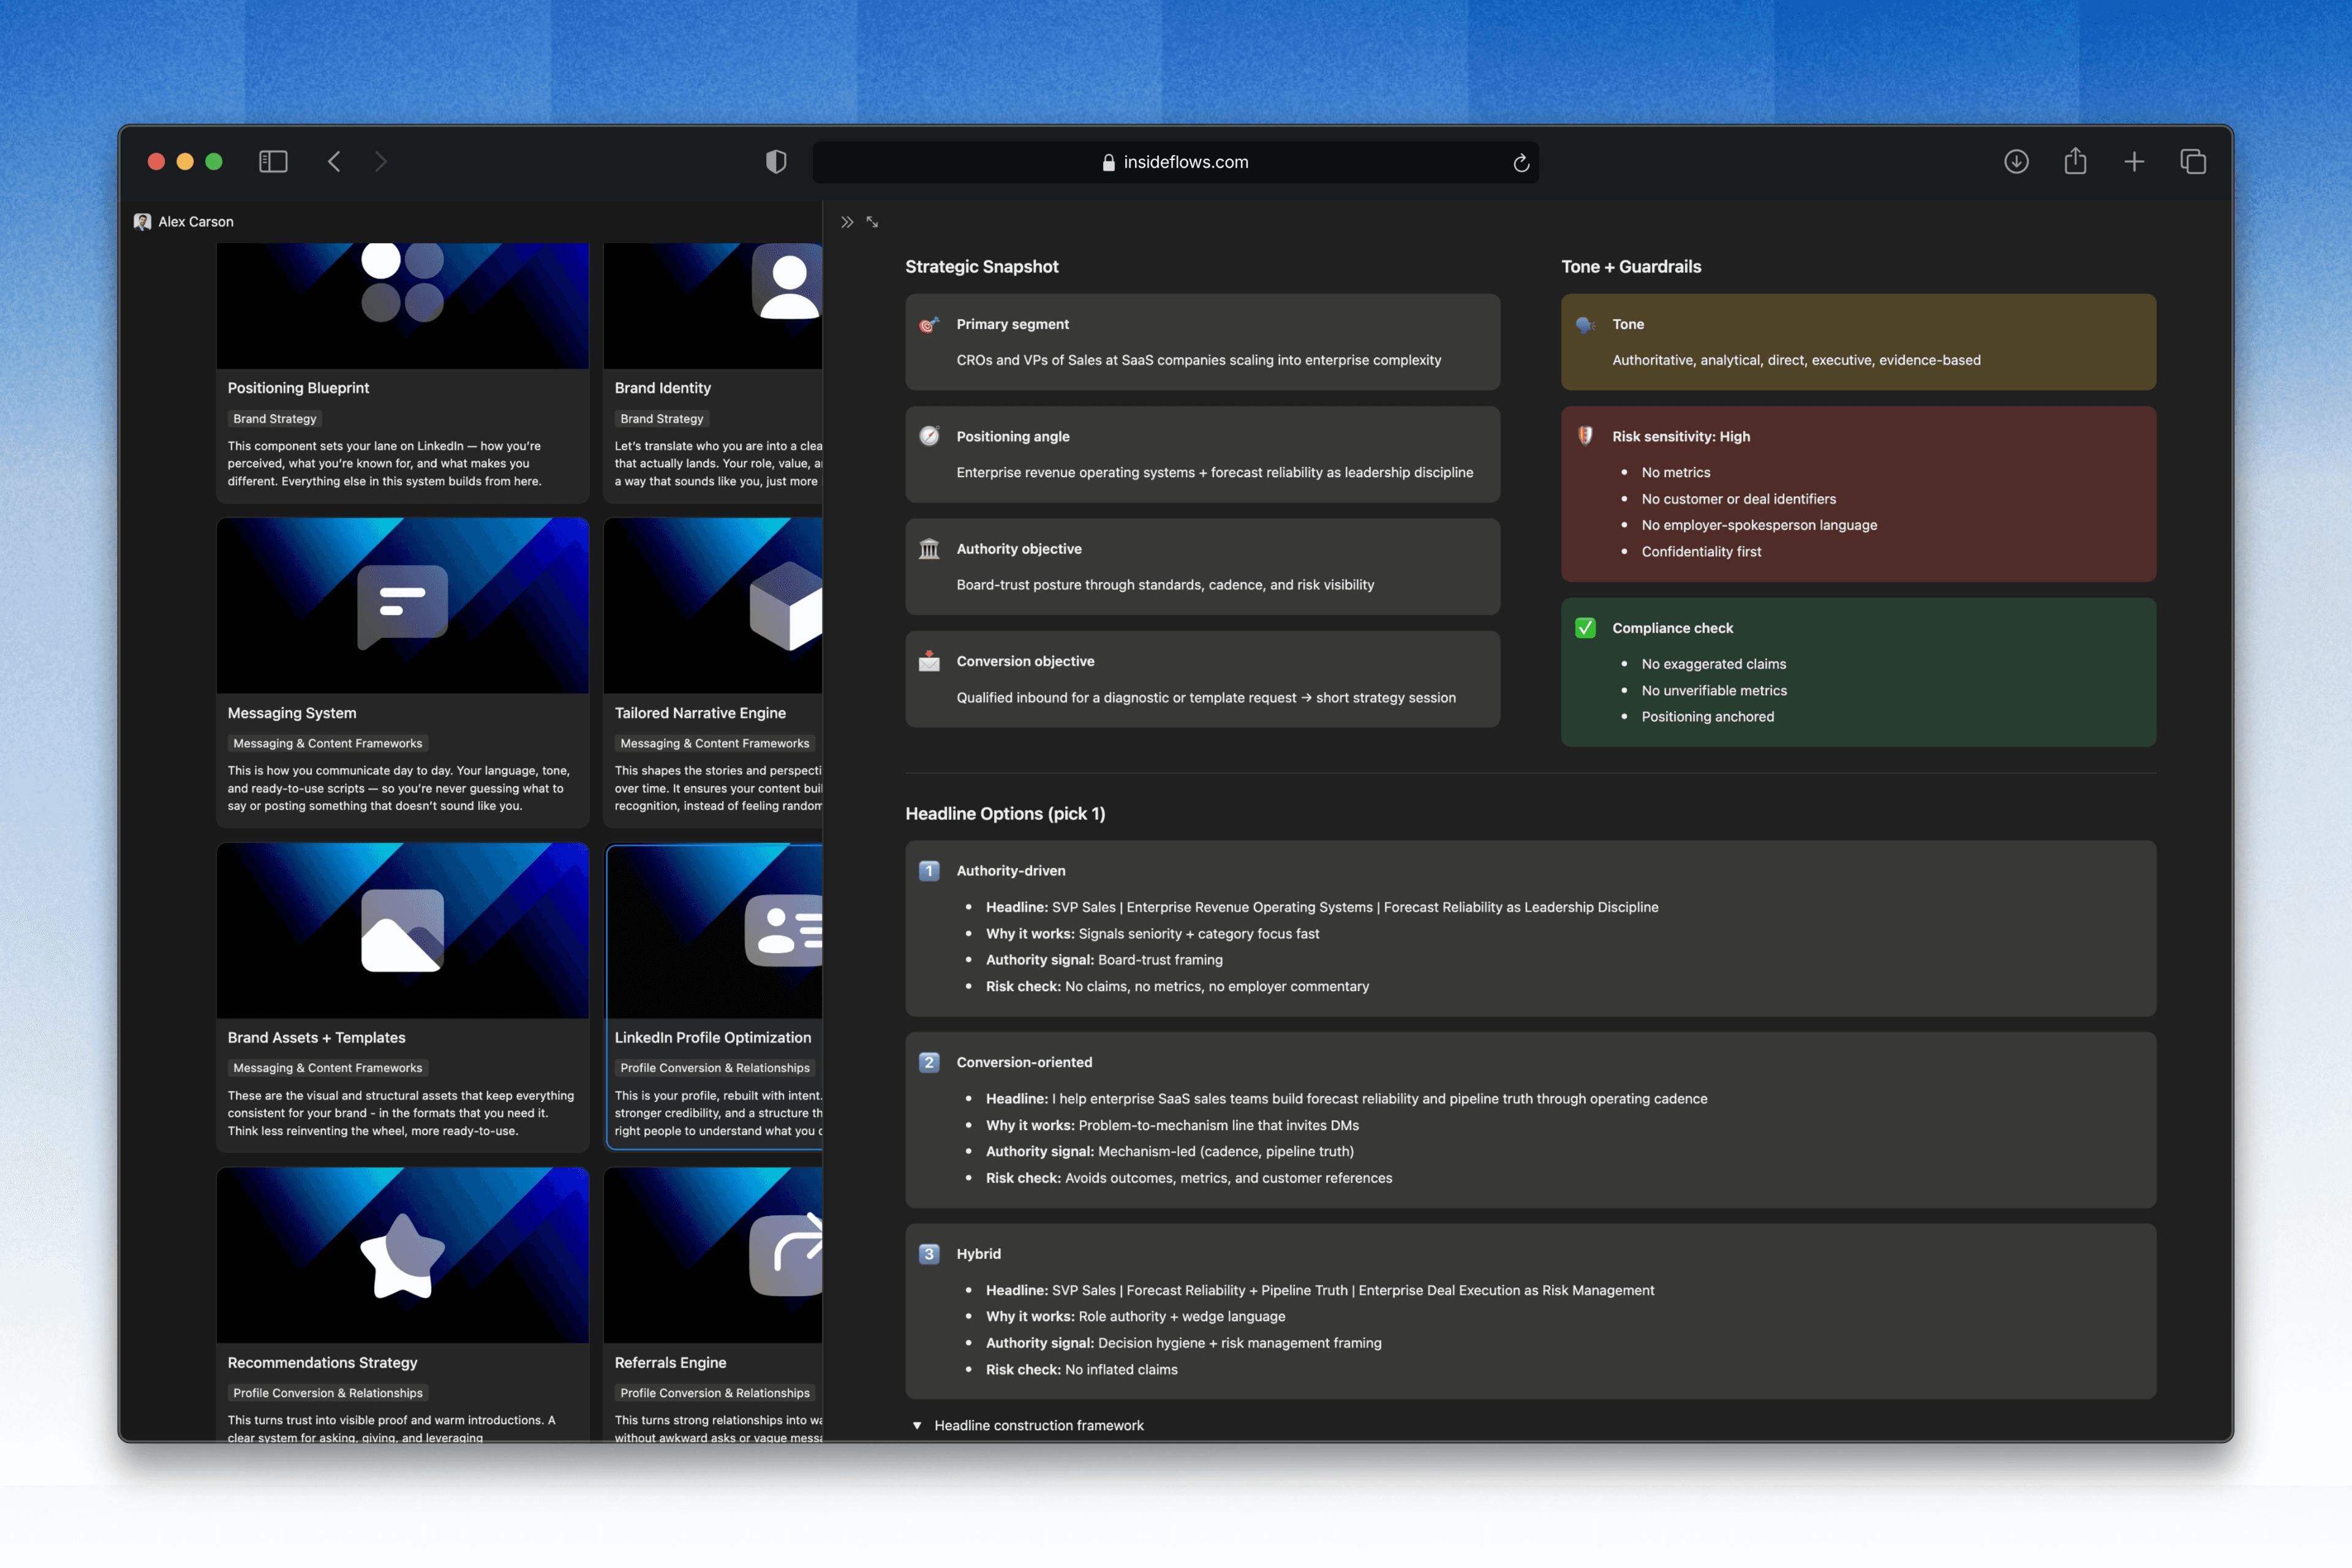Open Messaging System card title

click(x=292, y=713)
